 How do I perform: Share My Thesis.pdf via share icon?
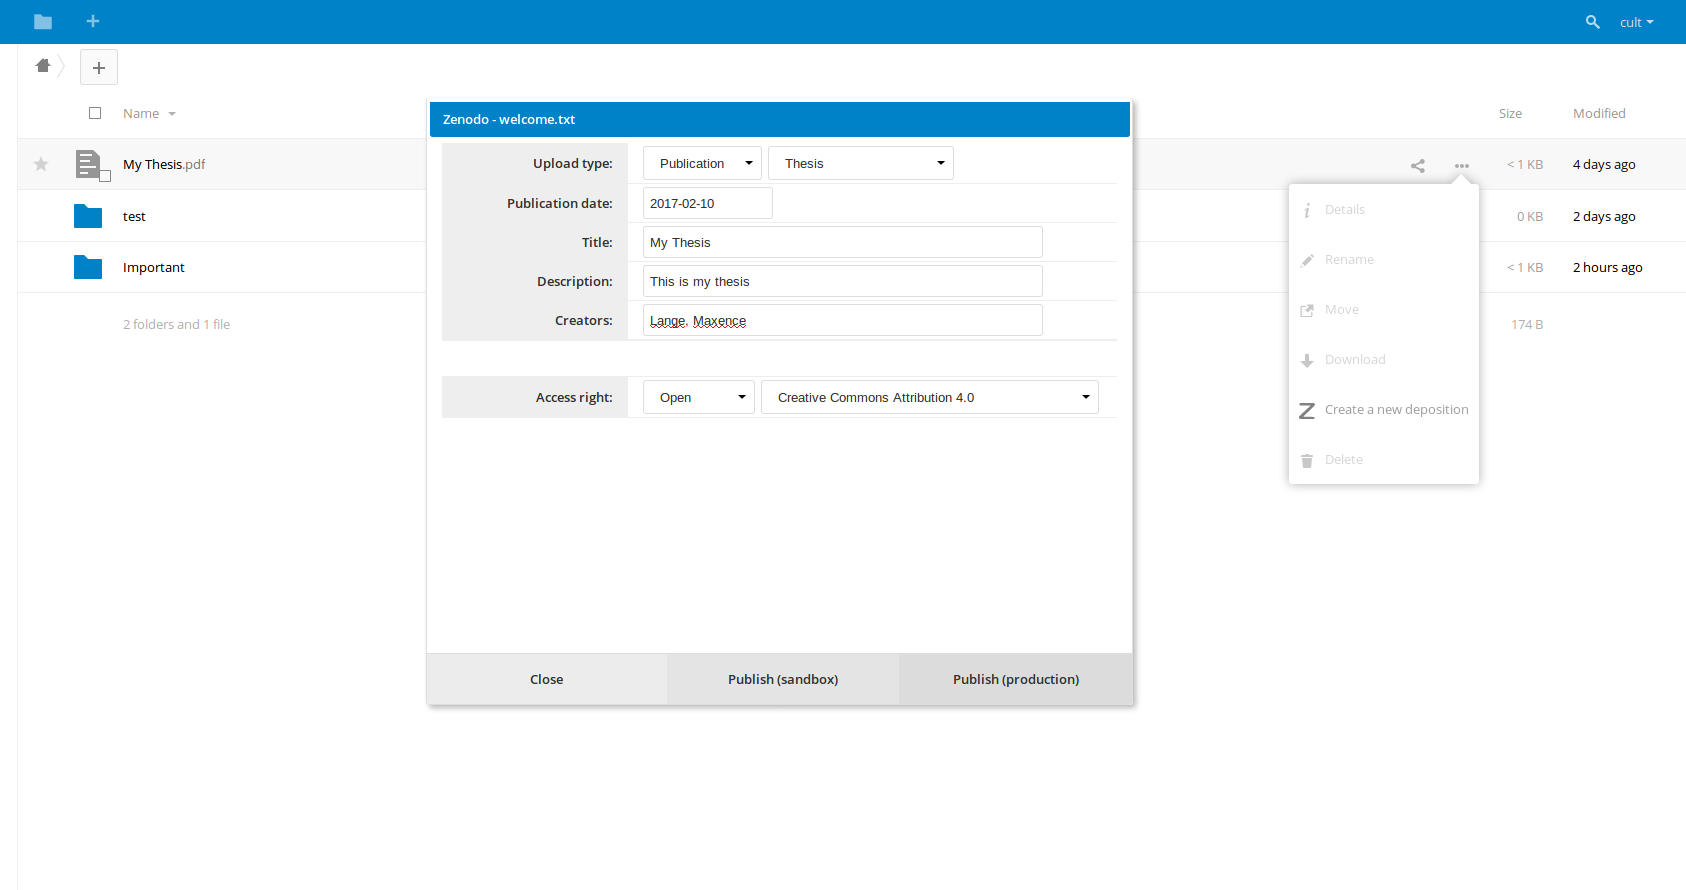[1418, 166]
